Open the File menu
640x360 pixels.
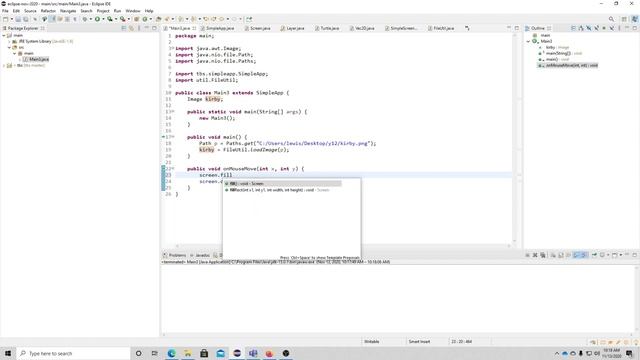tap(5, 11)
